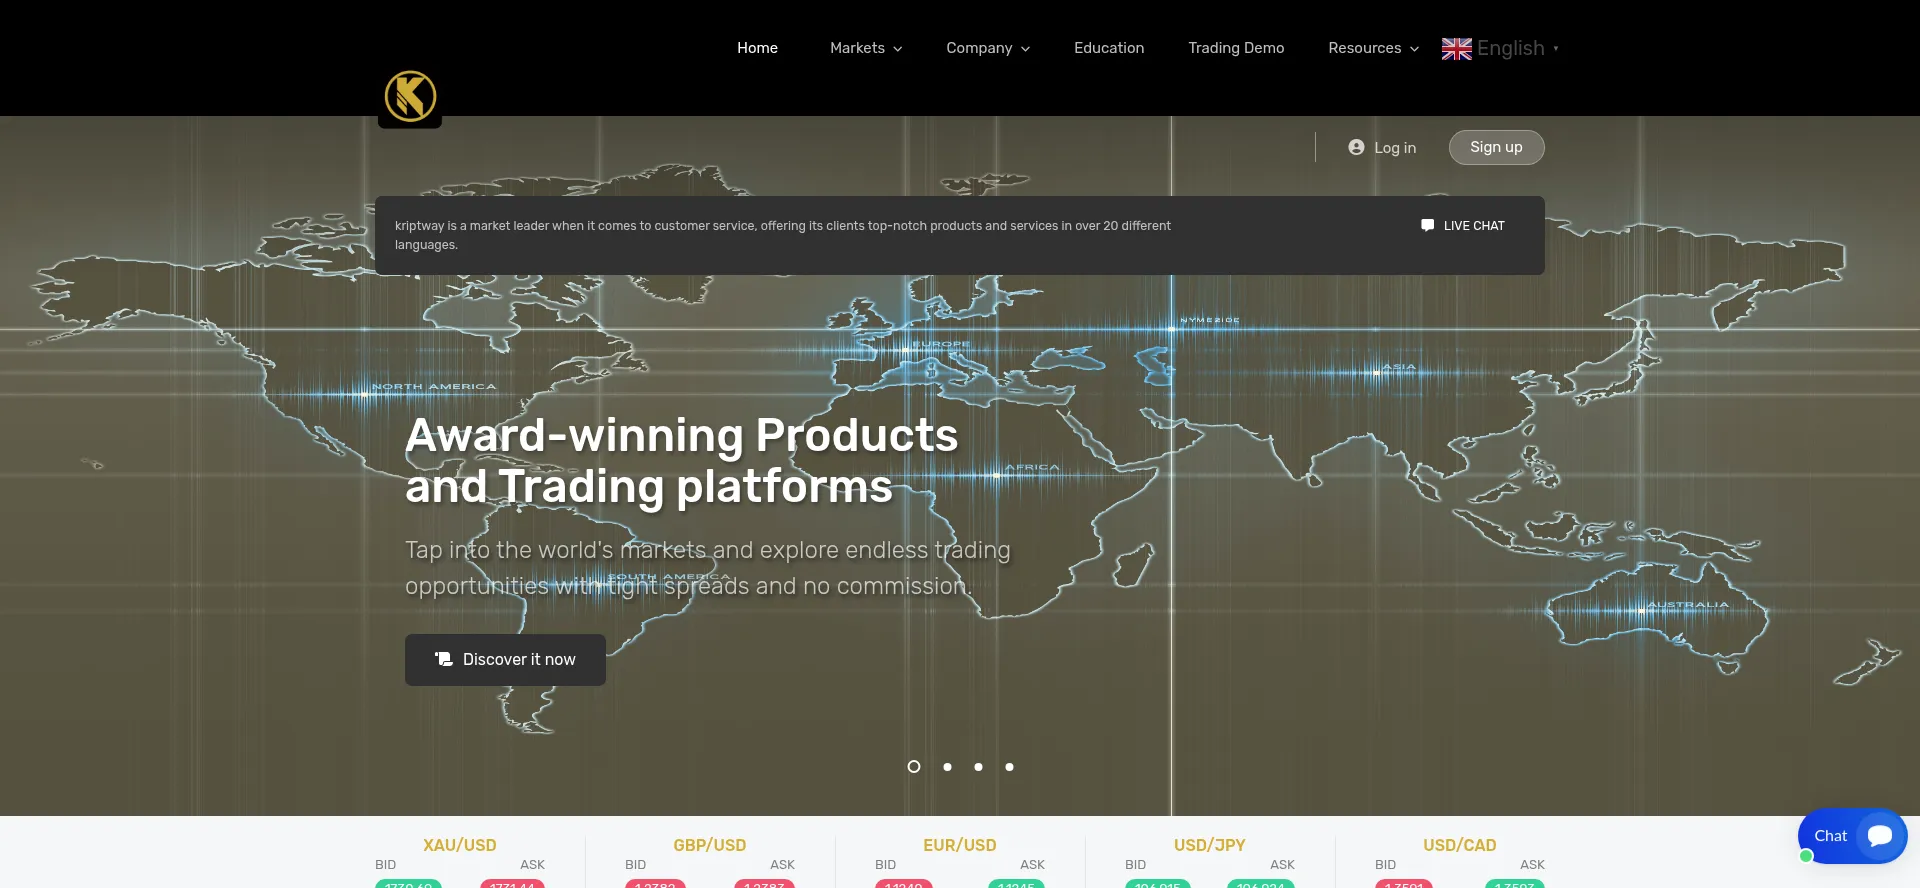
Task: Open the English language selector
Action: click(x=1511, y=48)
